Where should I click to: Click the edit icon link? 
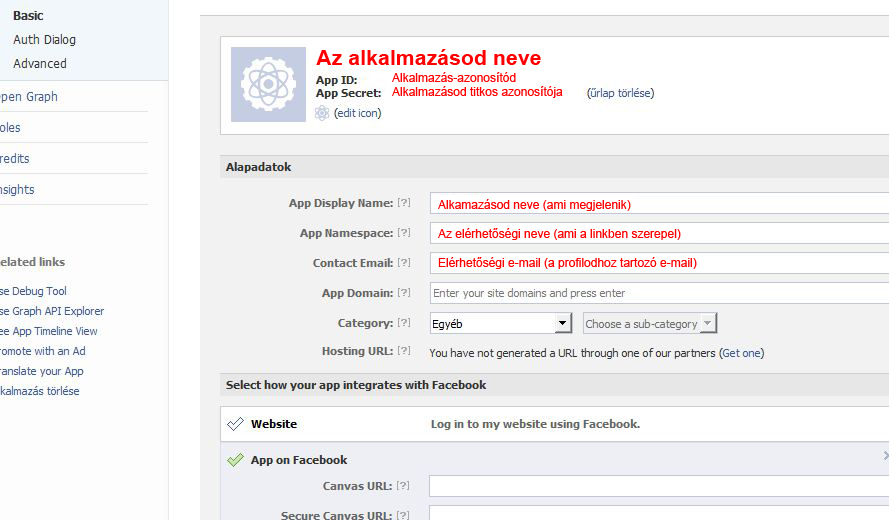[358, 113]
